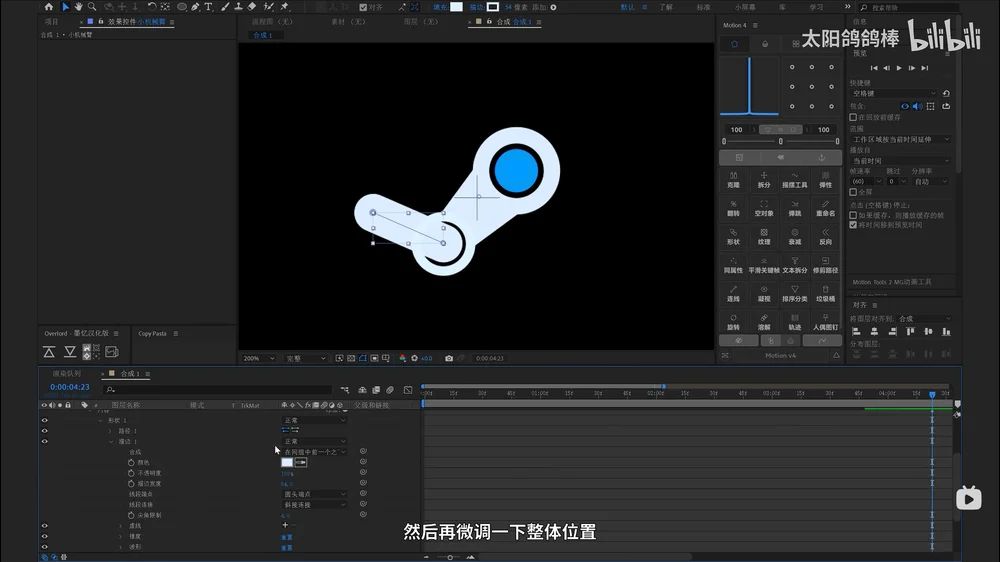Play the preview with the play button
The image size is (1000, 562).
pos(899,68)
